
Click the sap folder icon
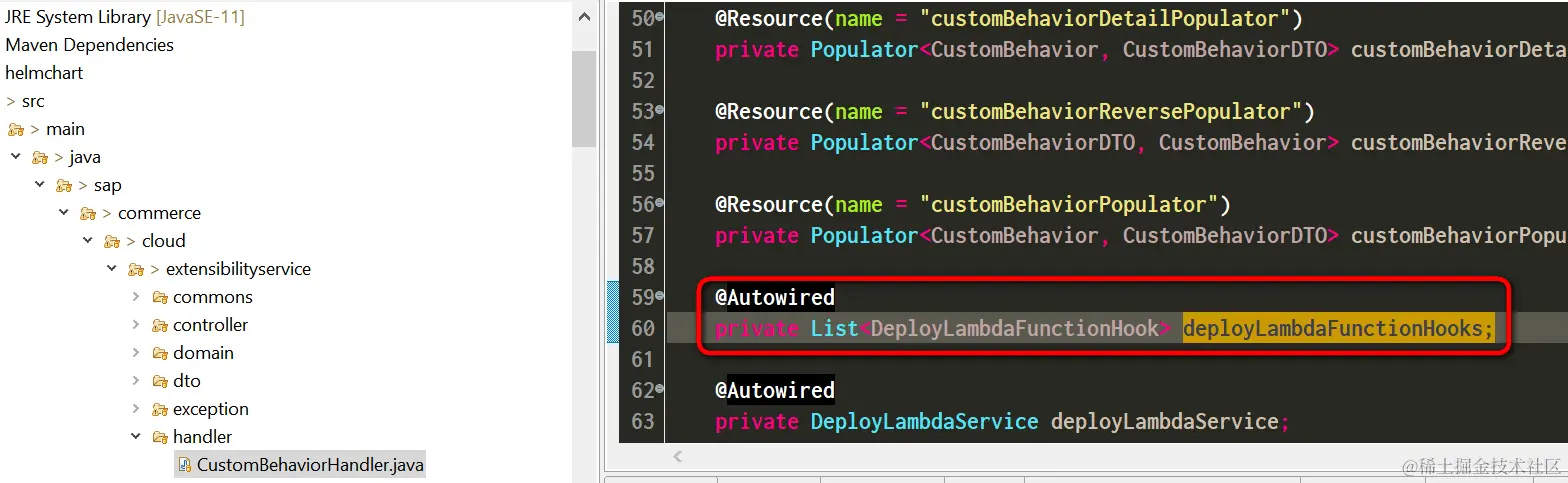[63, 185]
